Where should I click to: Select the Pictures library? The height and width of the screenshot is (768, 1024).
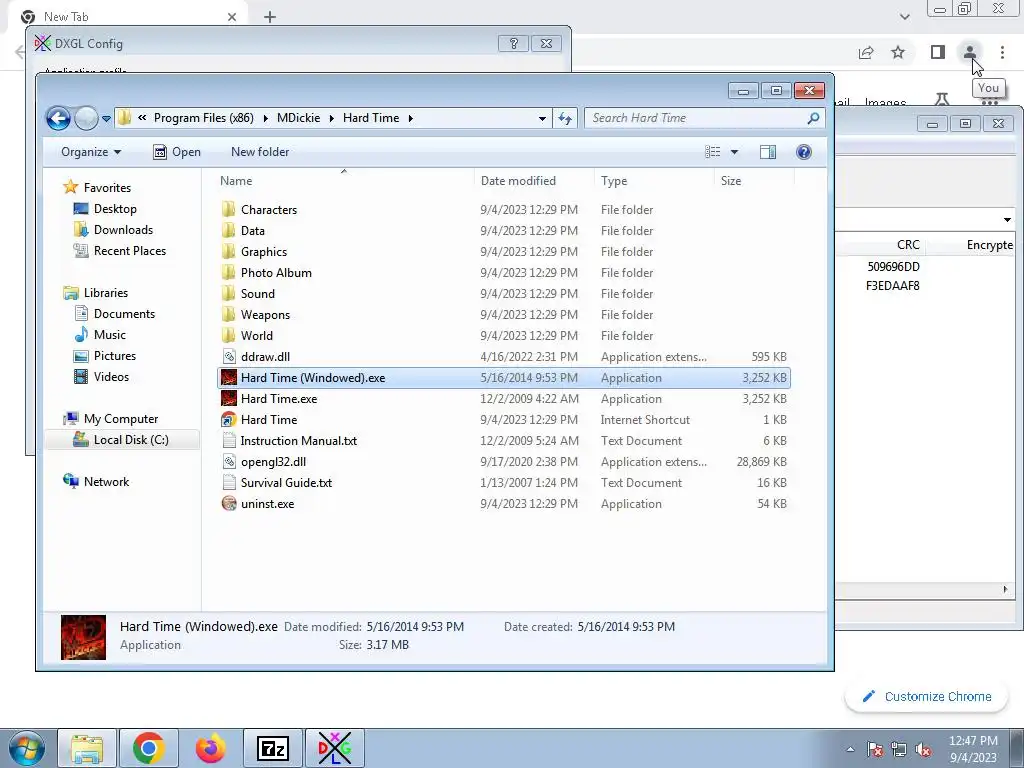[105, 356]
